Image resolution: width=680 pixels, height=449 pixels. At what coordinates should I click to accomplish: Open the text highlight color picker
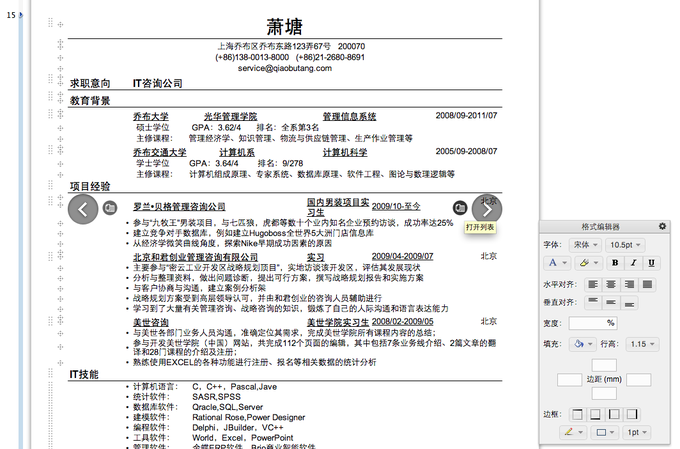point(588,263)
